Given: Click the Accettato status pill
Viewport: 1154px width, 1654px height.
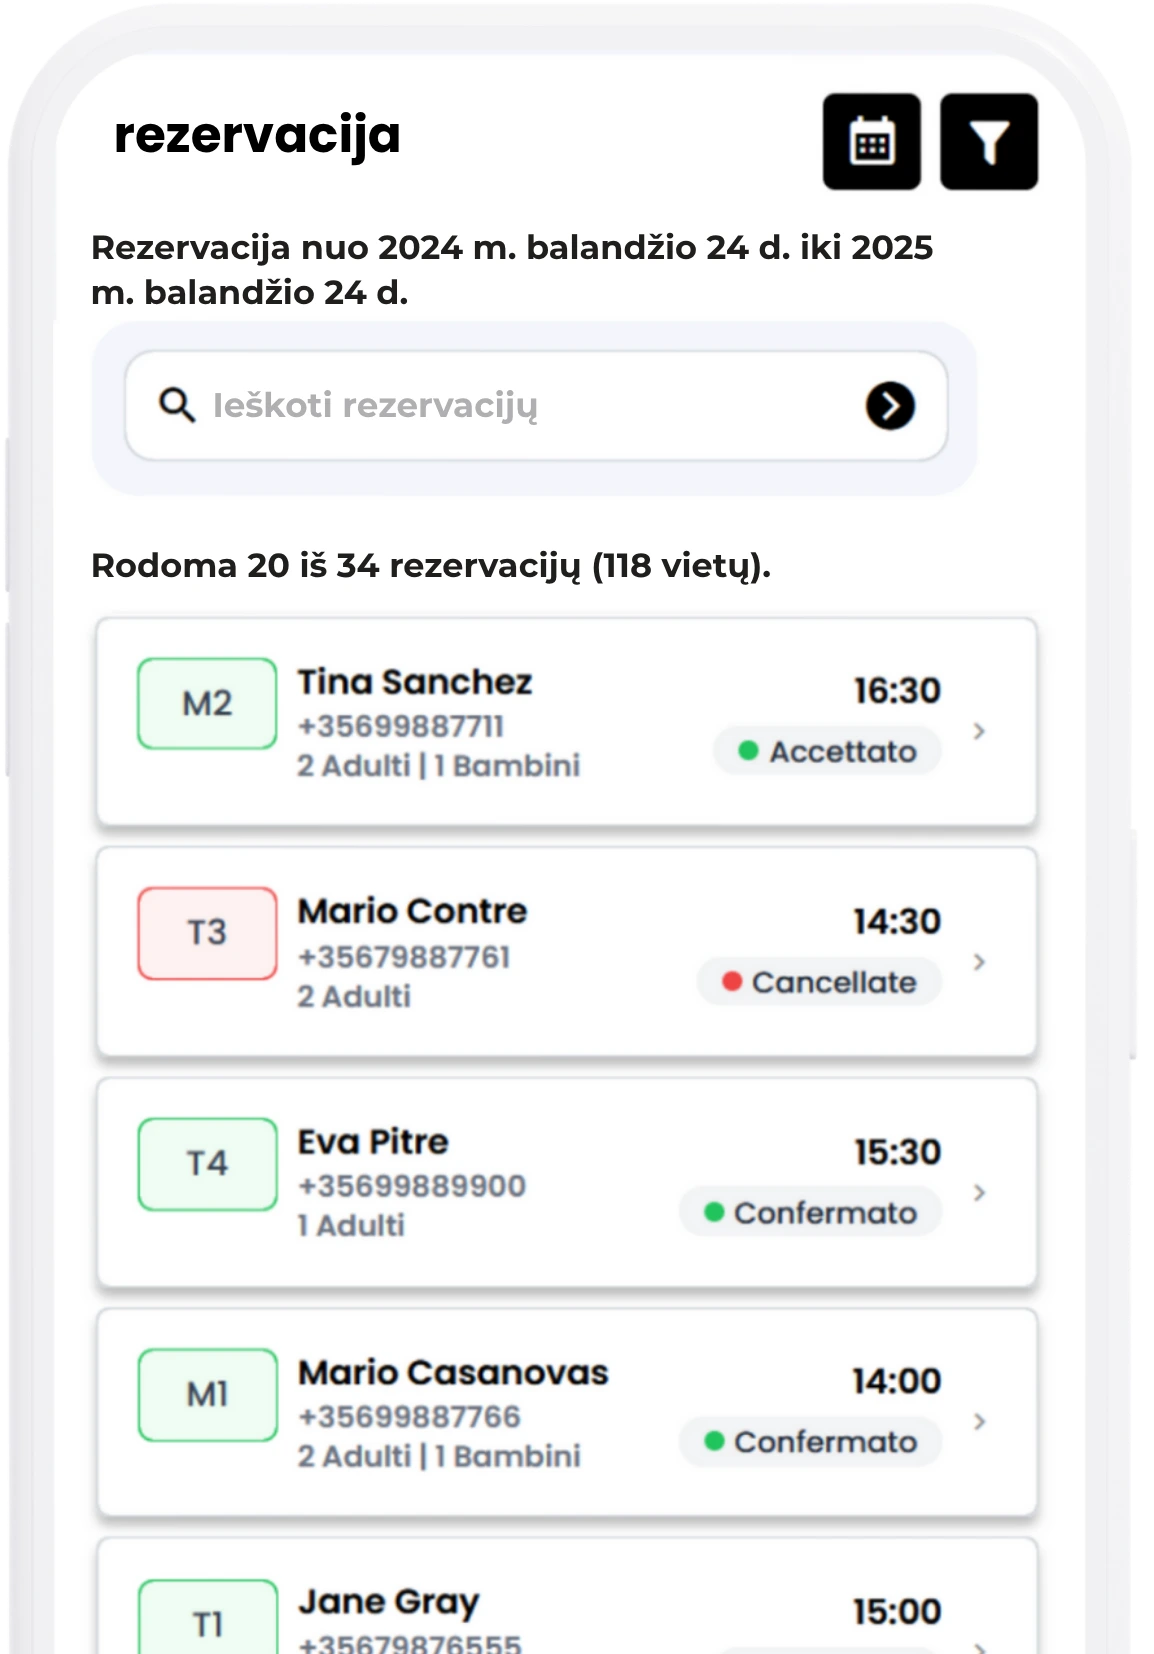Looking at the screenshot, I should click(827, 751).
